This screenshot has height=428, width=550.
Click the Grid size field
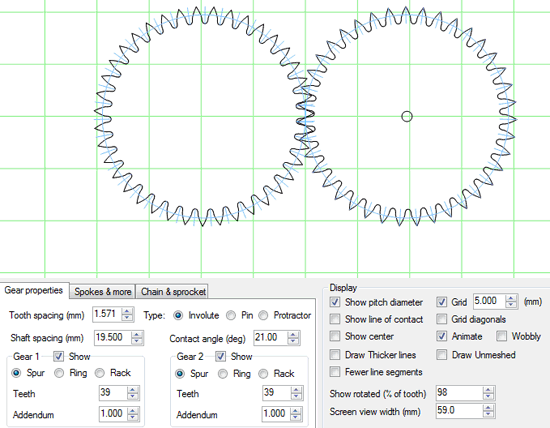(x=489, y=301)
